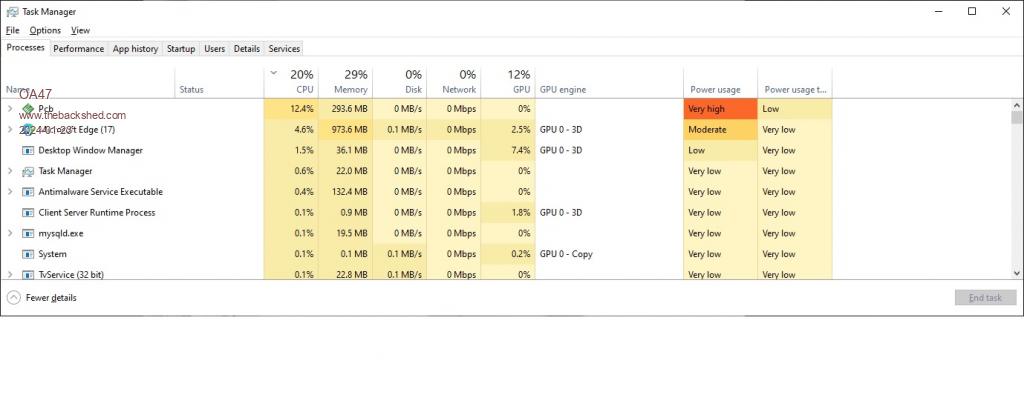Click the Pcb process icon
Viewport: 1024px width, 406px height.
pyautogui.click(x=27, y=109)
